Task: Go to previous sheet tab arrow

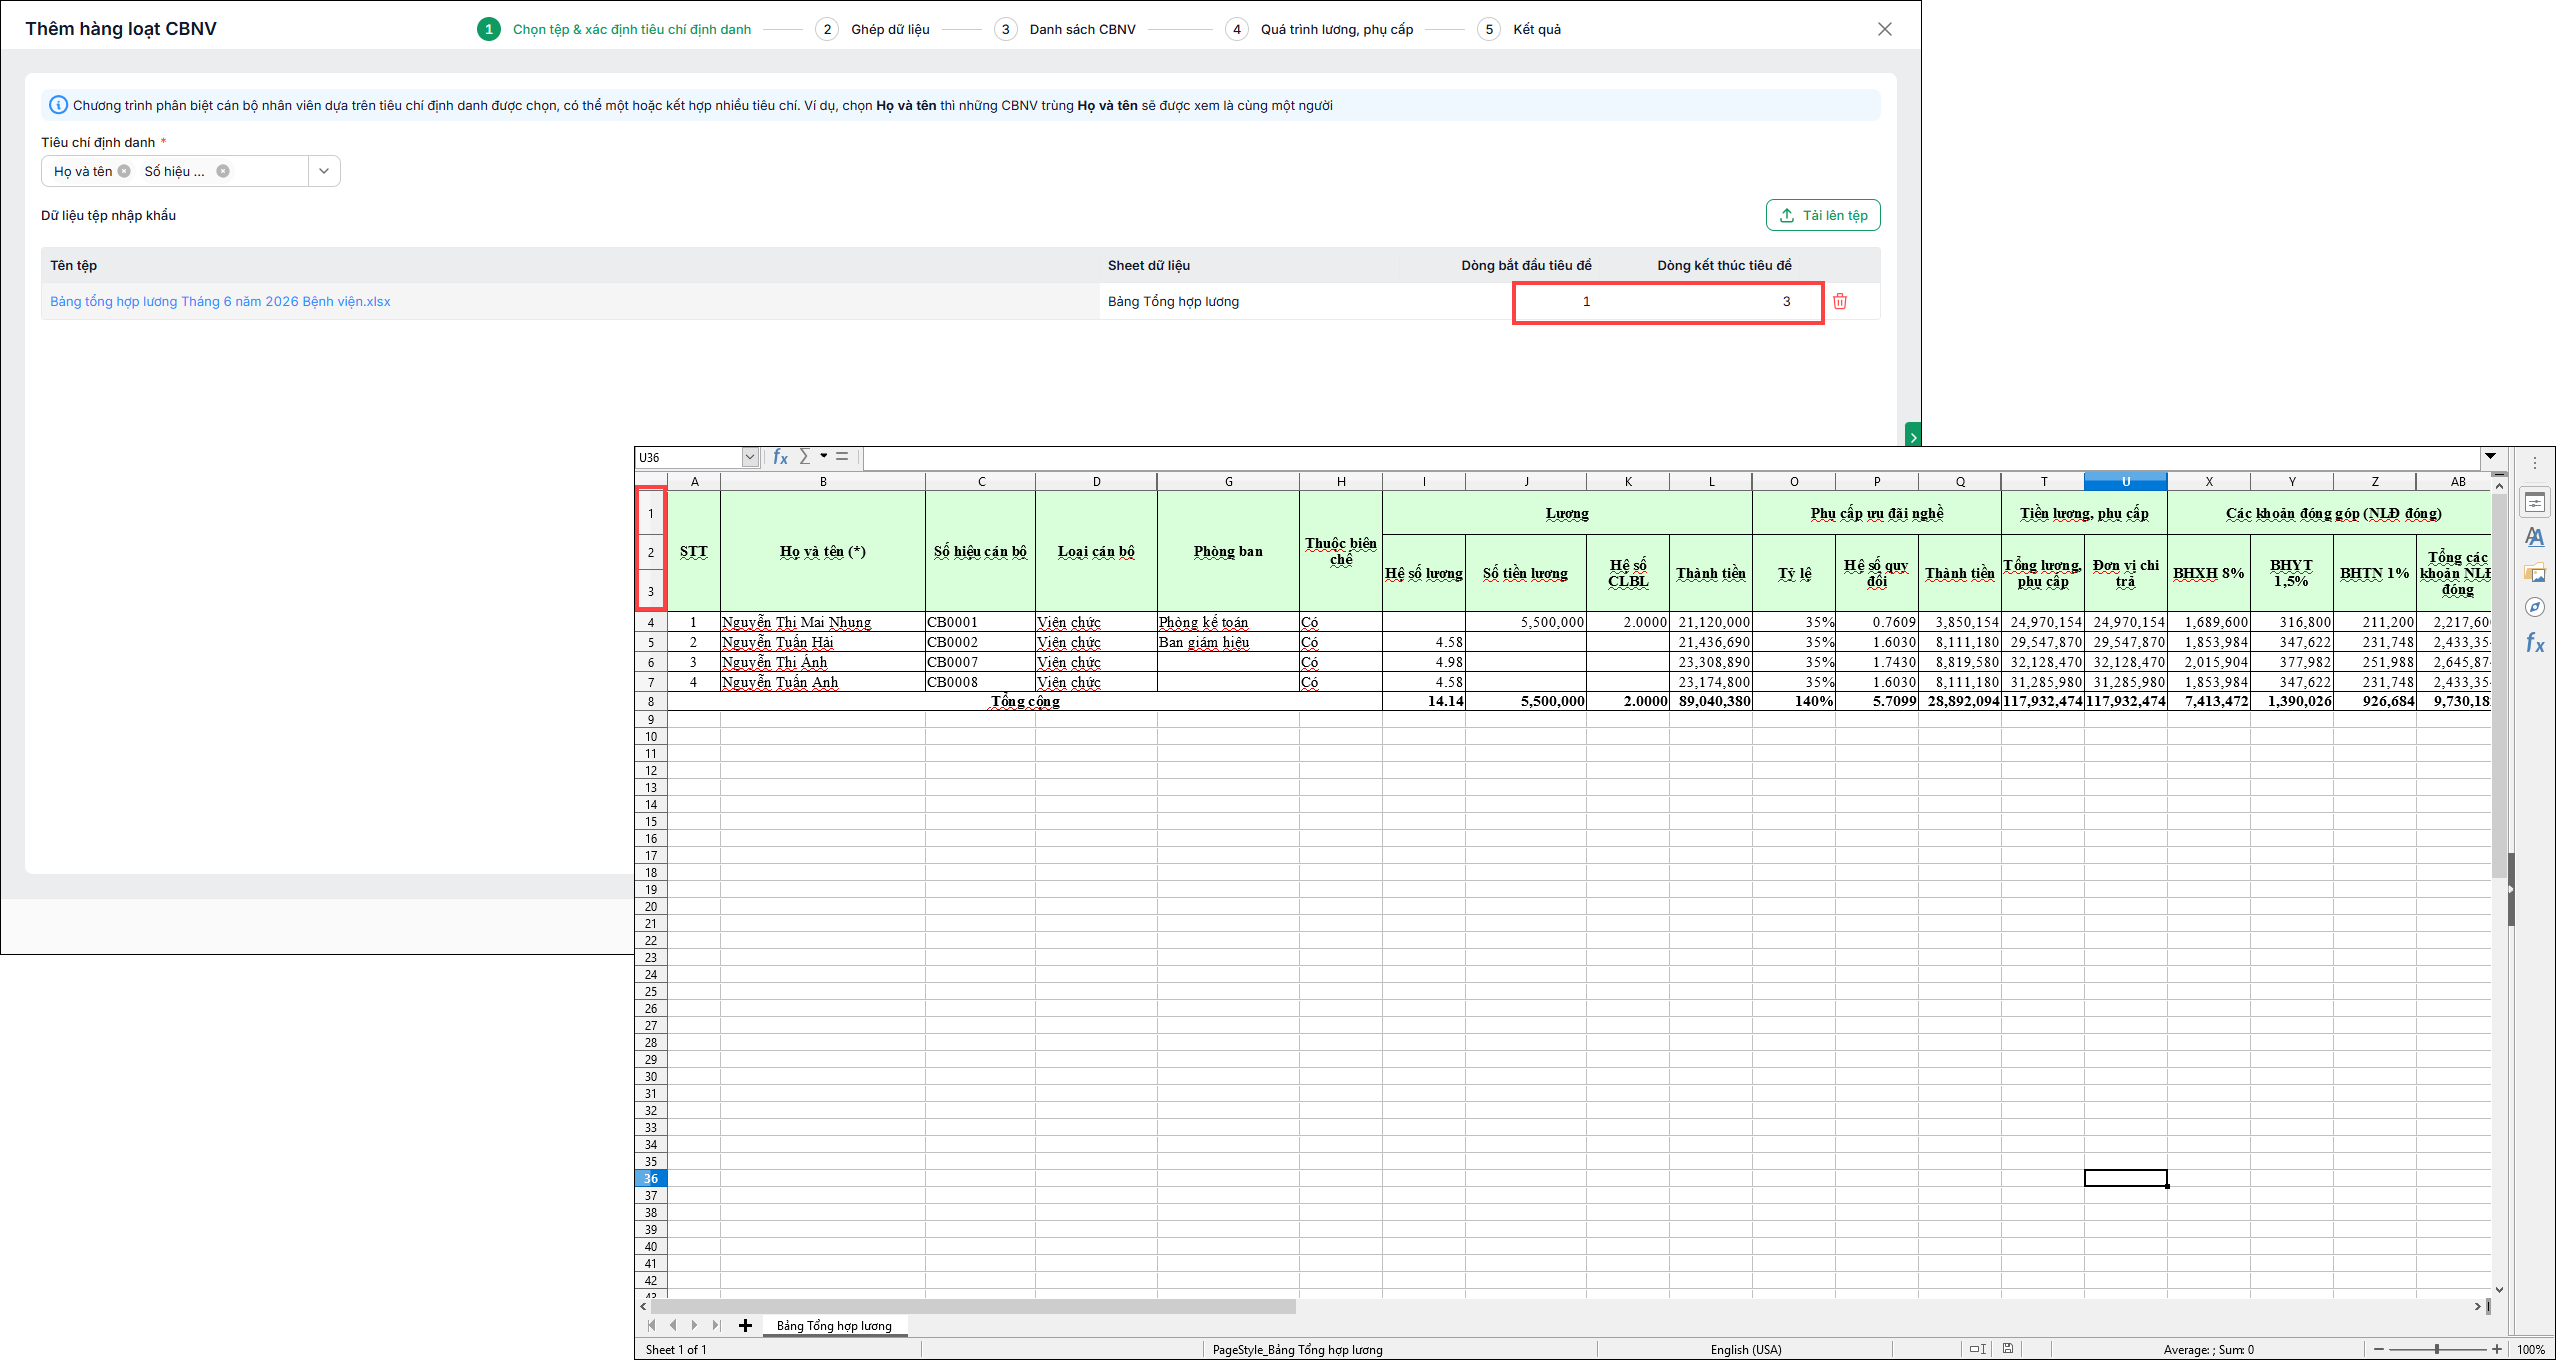Action: click(x=673, y=1326)
